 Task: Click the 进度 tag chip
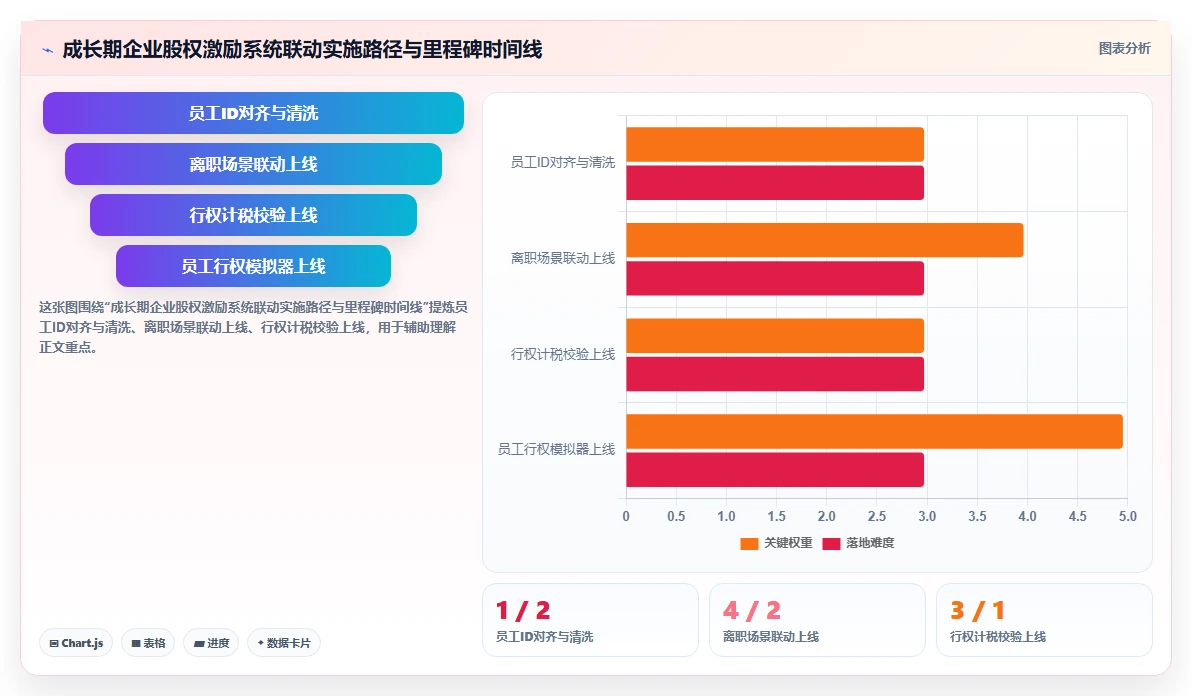click(x=211, y=643)
